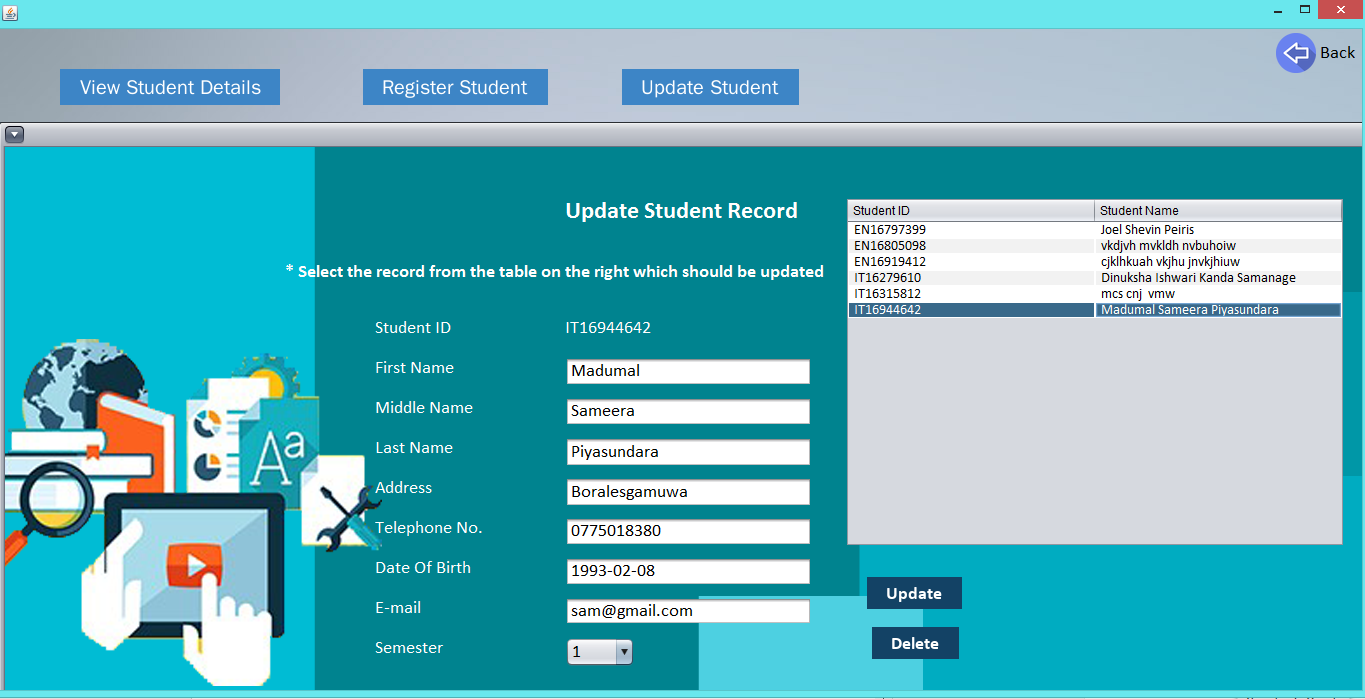Open the 'Update Student' section
The image size is (1365, 699).
pyautogui.click(x=710, y=87)
